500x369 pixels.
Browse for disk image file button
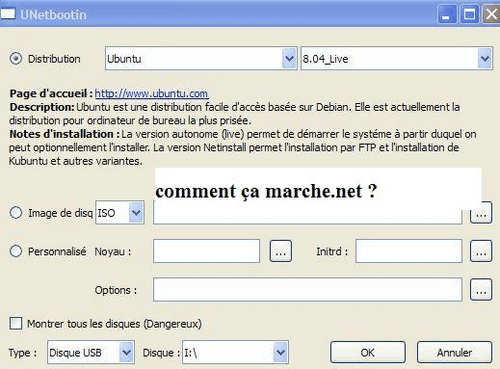(x=481, y=213)
